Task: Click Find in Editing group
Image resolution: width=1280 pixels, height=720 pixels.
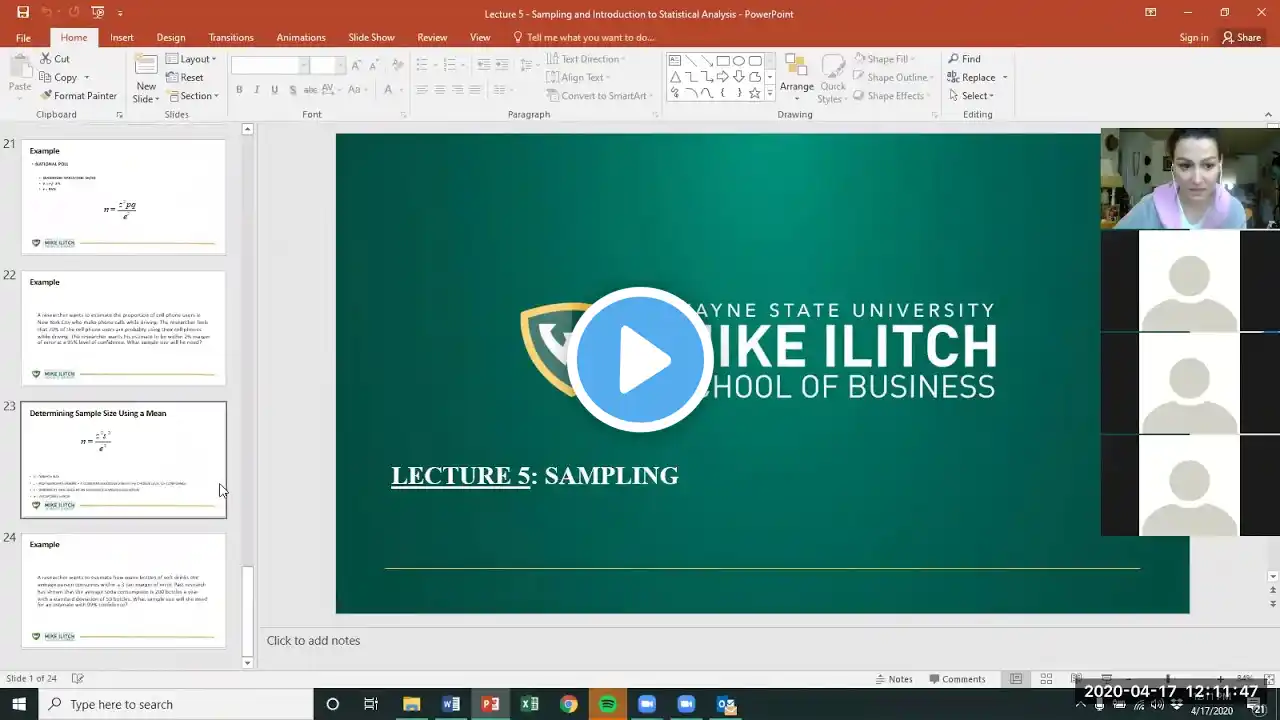Action: [964, 59]
